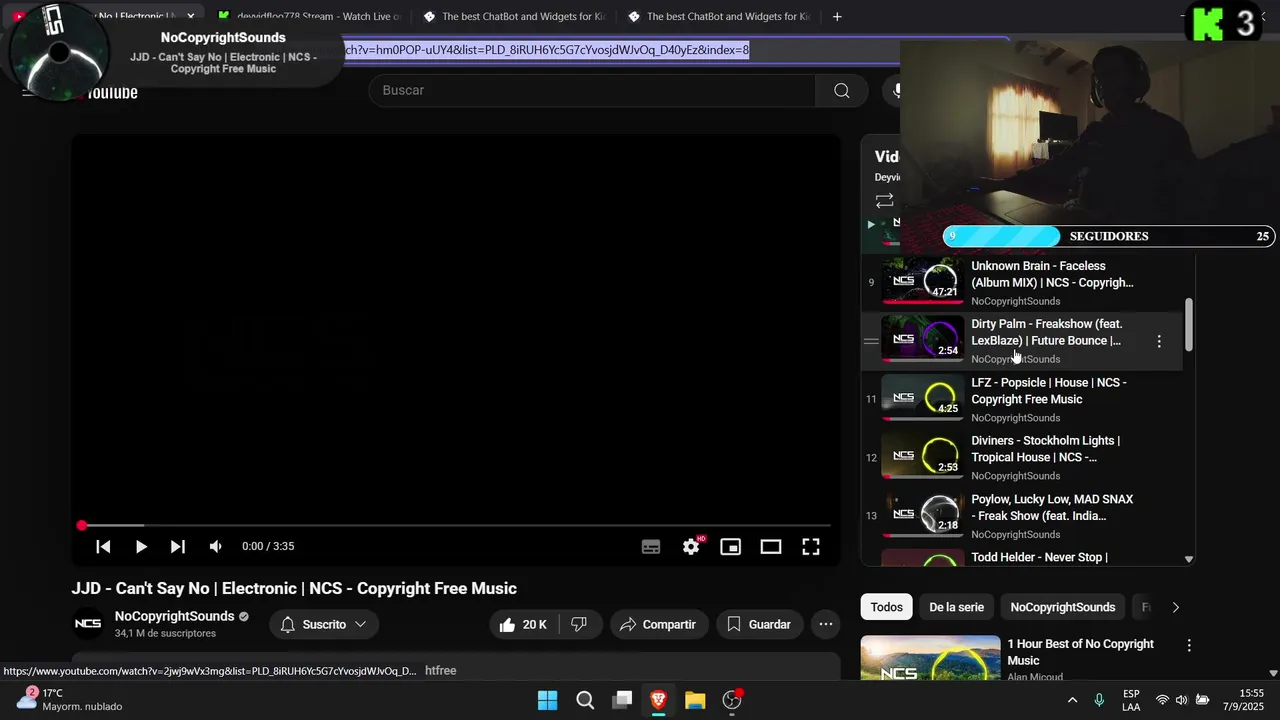Click the recommended NCS mix thumbnail
The image size is (1280, 720).
pyautogui.click(x=930, y=659)
